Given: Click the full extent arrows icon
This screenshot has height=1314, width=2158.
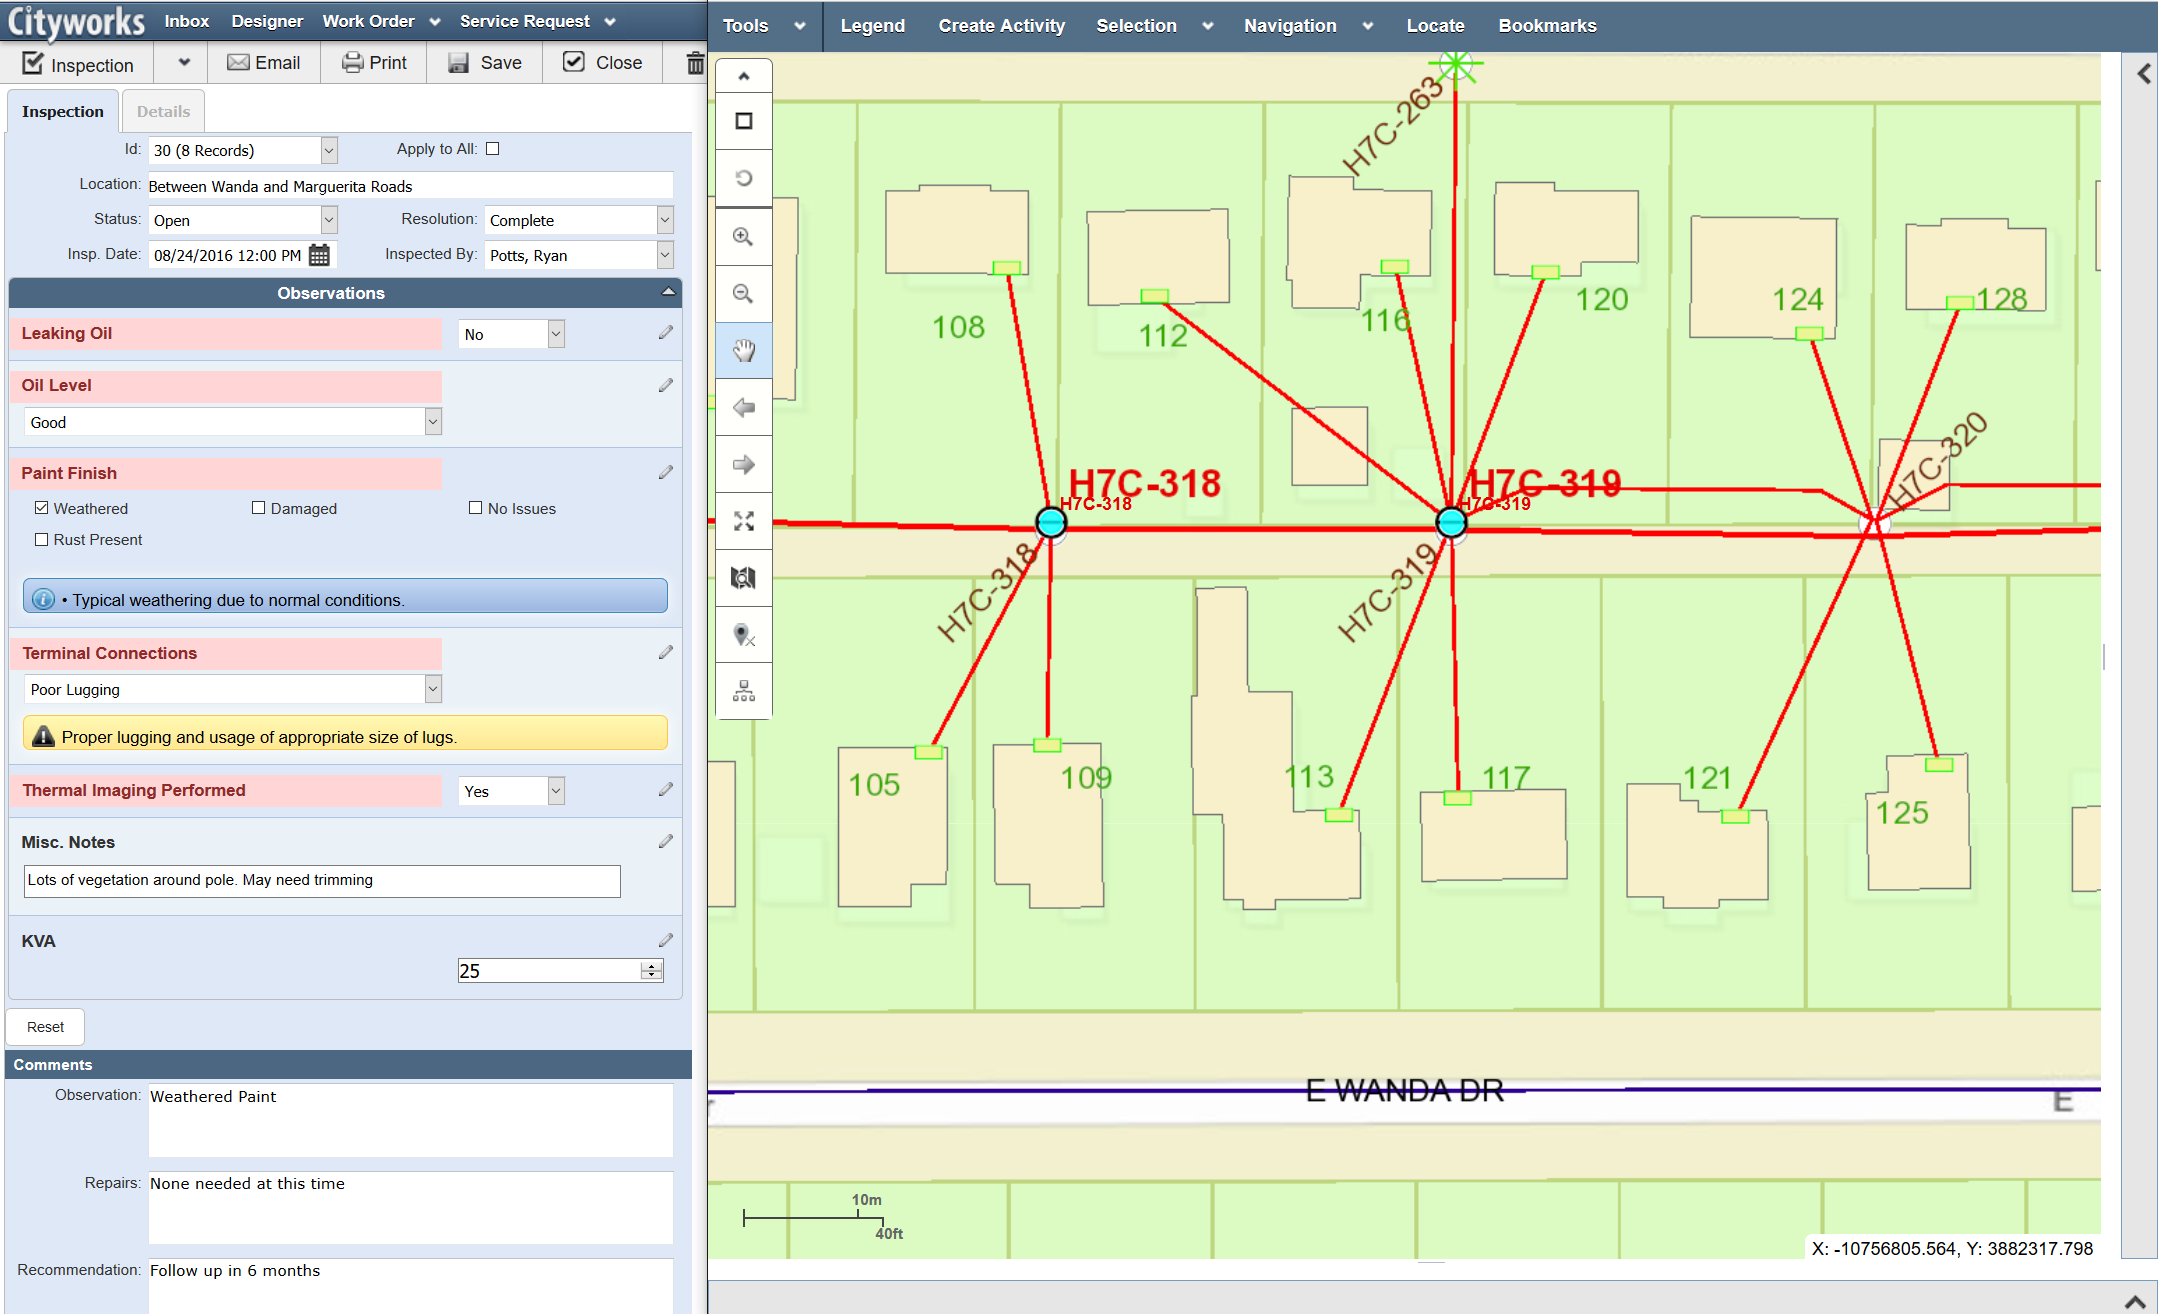Looking at the screenshot, I should pyautogui.click(x=743, y=521).
